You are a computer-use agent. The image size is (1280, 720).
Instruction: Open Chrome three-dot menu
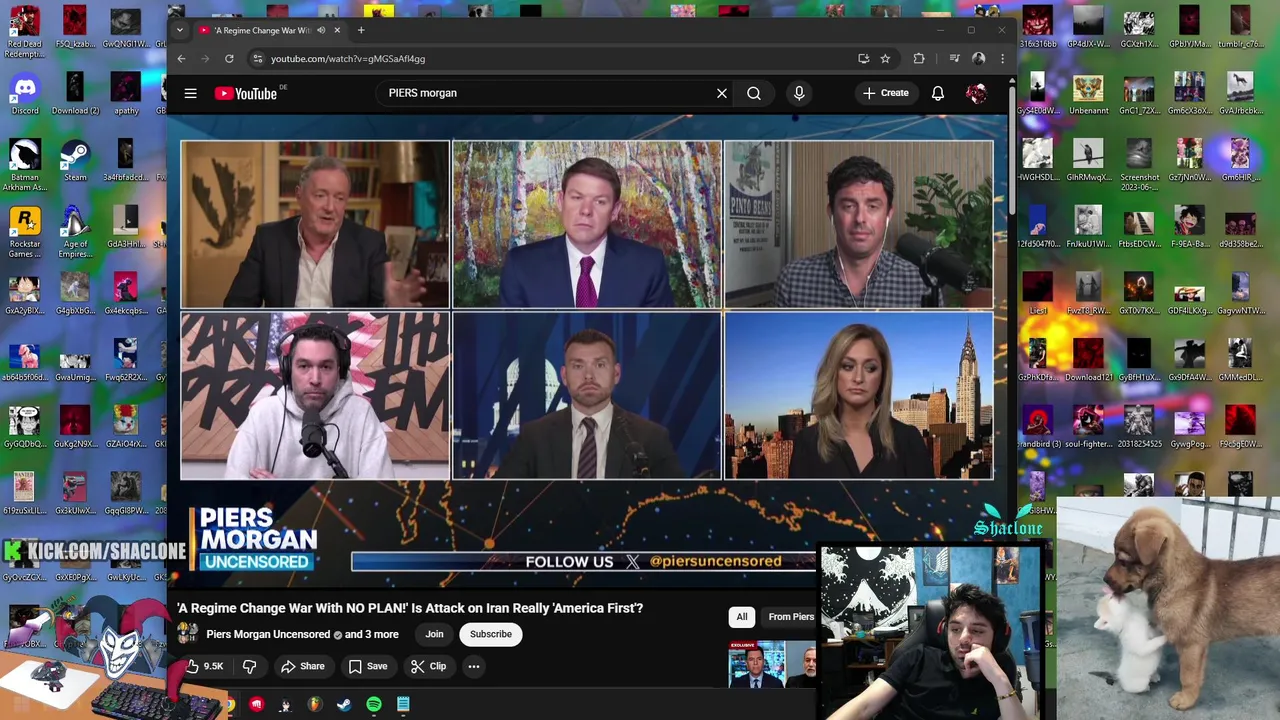pyautogui.click(x=1002, y=59)
